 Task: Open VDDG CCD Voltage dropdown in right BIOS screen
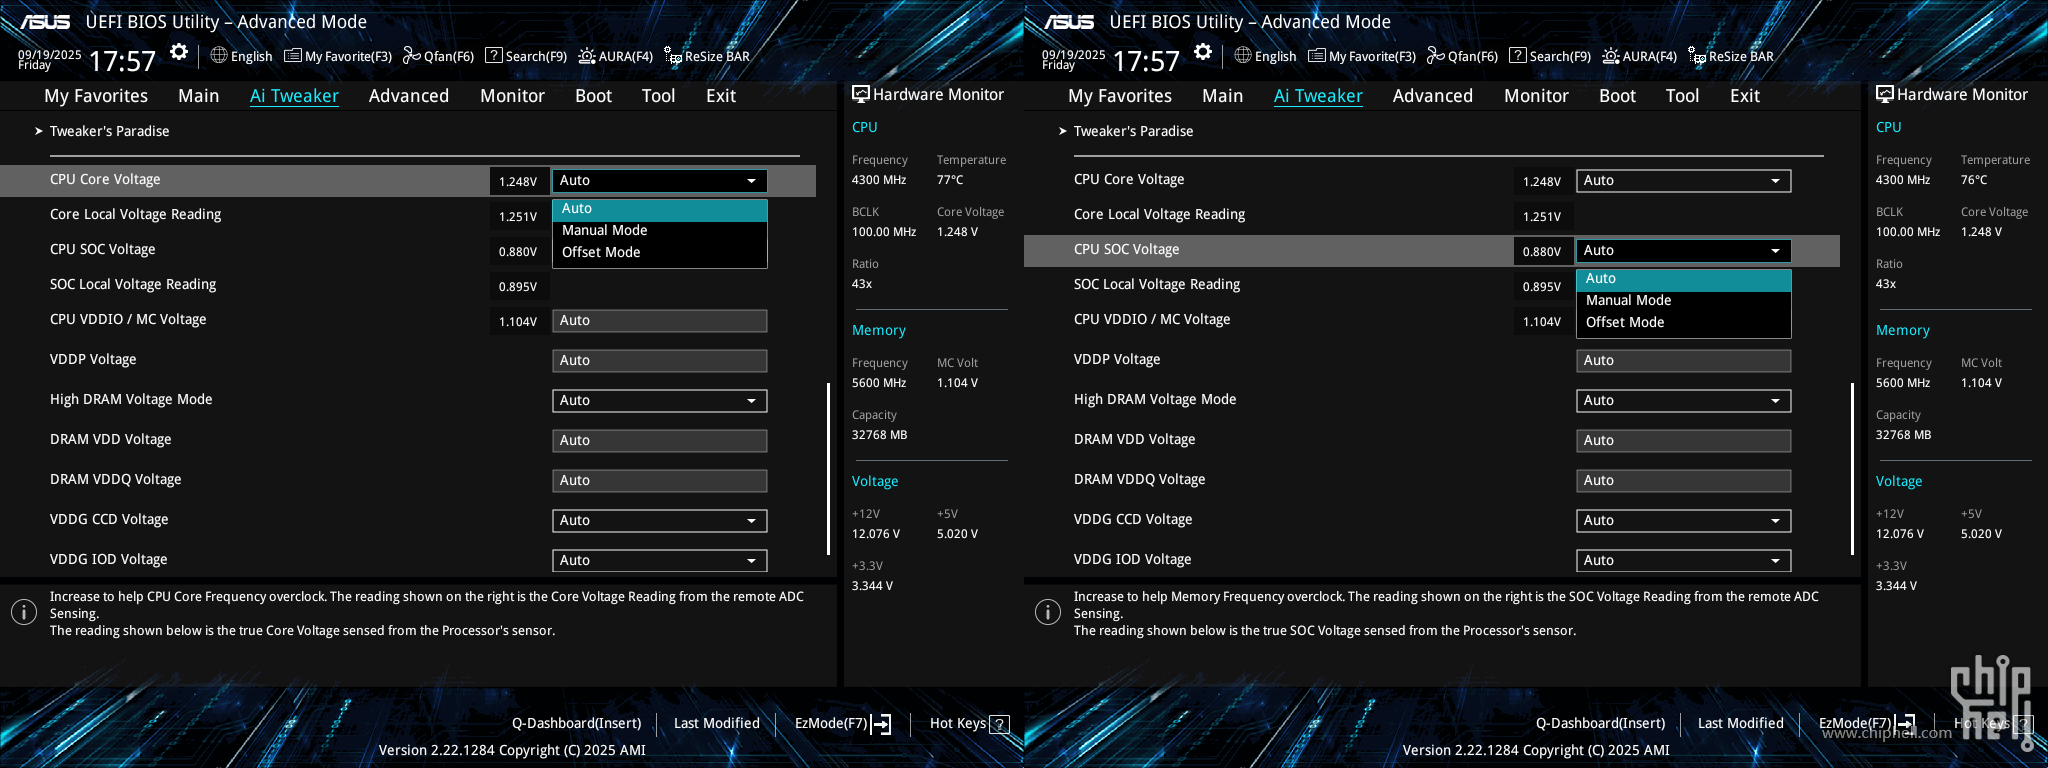1684,521
